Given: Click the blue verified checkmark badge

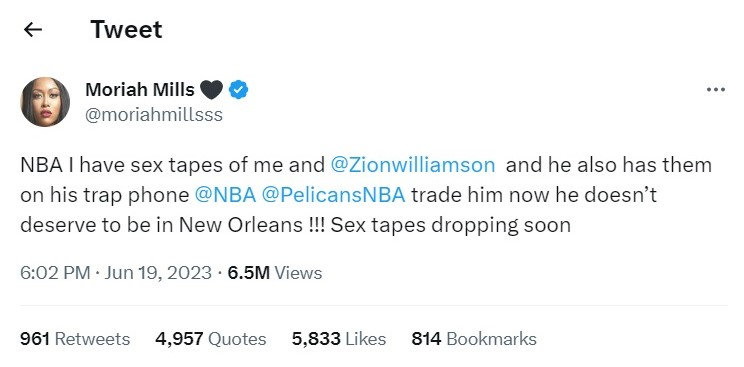Looking at the screenshot, I should (239, 89).
